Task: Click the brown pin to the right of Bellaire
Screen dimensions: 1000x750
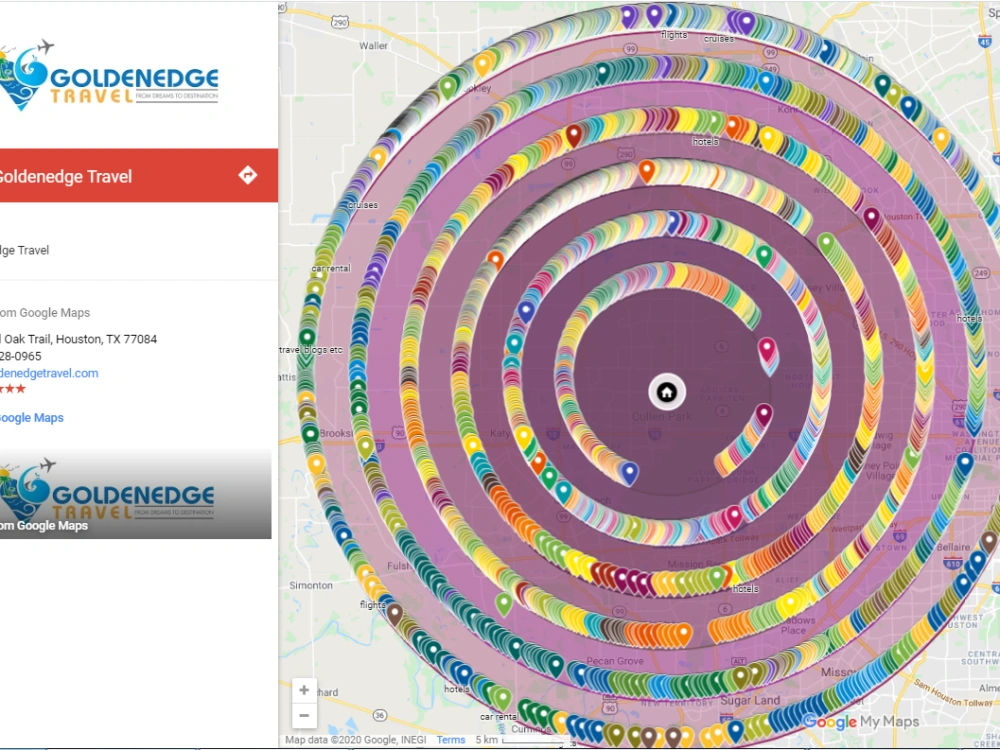Action: (989, 543)
